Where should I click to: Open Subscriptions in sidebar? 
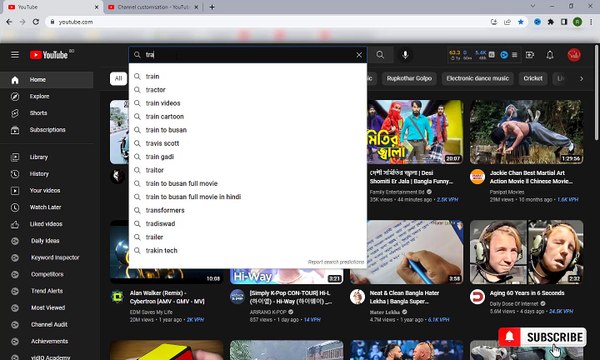(x=47, y=130)
